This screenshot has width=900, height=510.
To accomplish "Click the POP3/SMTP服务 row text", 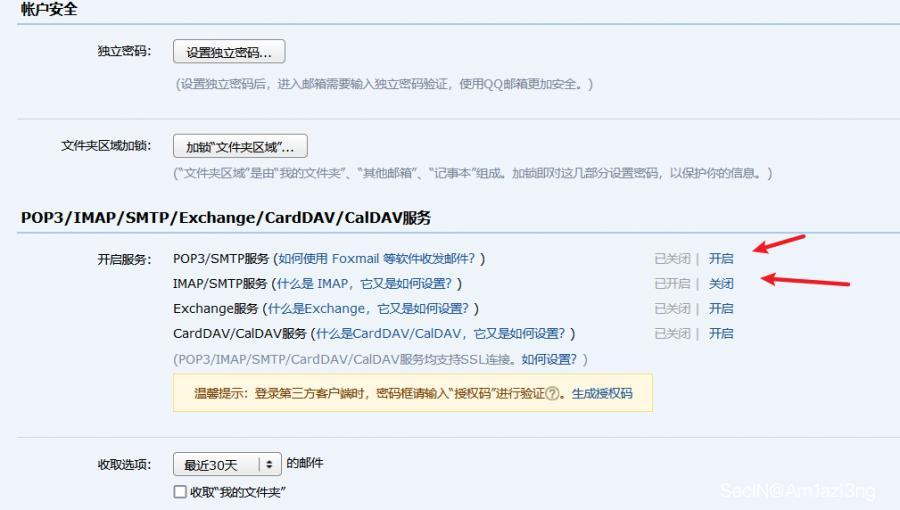I will (x=221, y=259).
